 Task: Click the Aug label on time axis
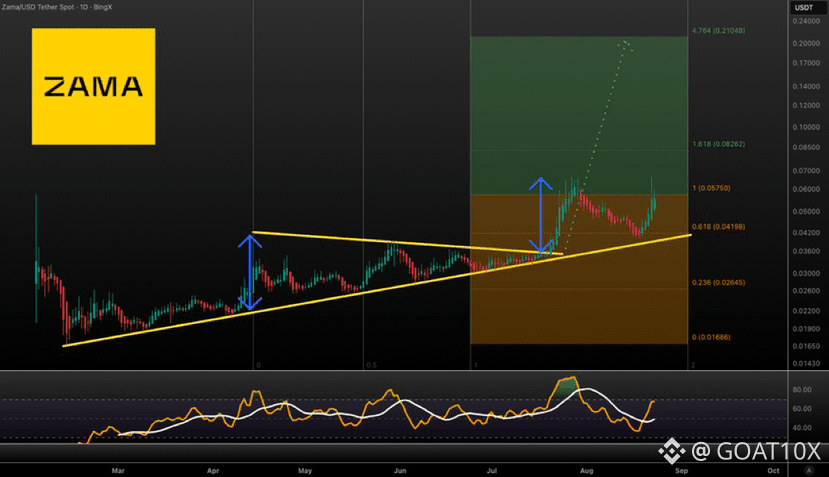(586, 471)
